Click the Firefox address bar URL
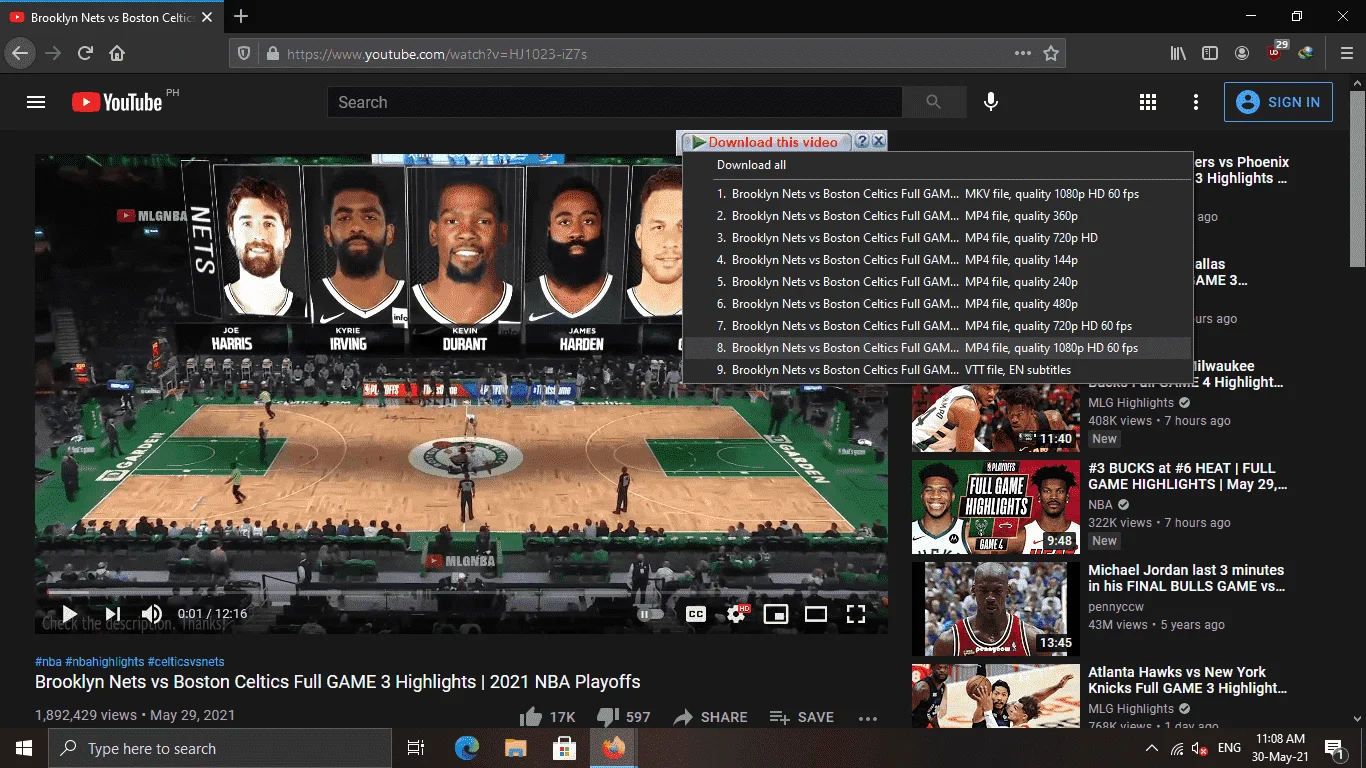This screenshot has width=1366, height=768. [x=437, y=54]
